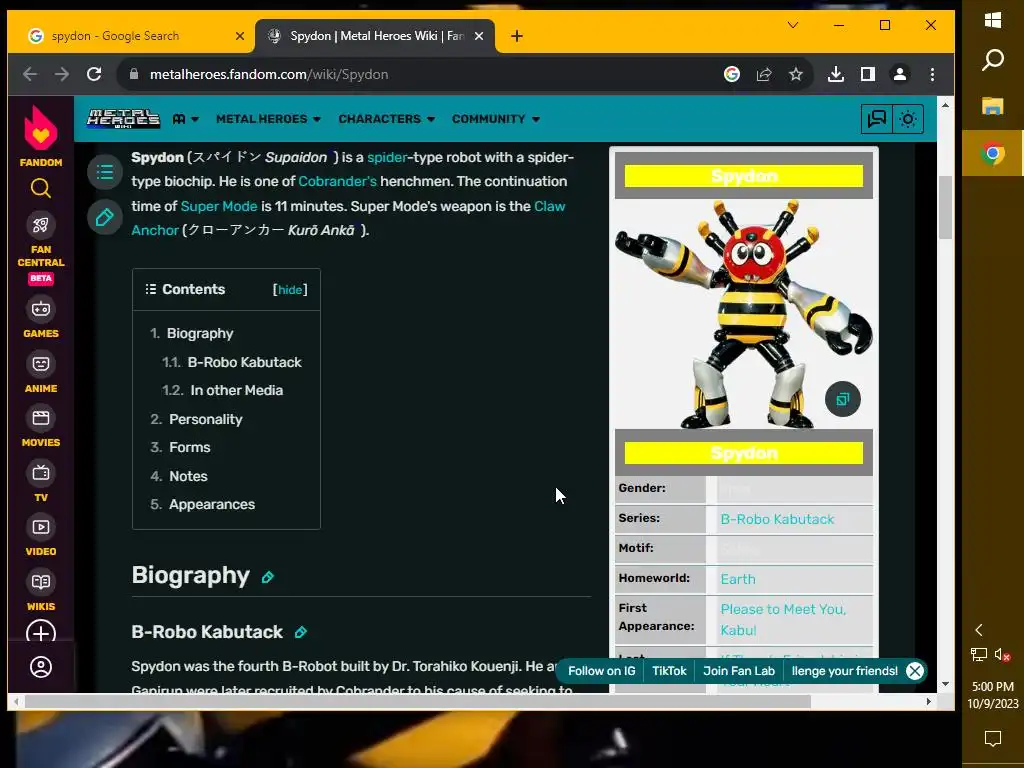Open the Metal Heroes Wiki logo
This screenshot has height=768, width=1024.
(123, 119)
